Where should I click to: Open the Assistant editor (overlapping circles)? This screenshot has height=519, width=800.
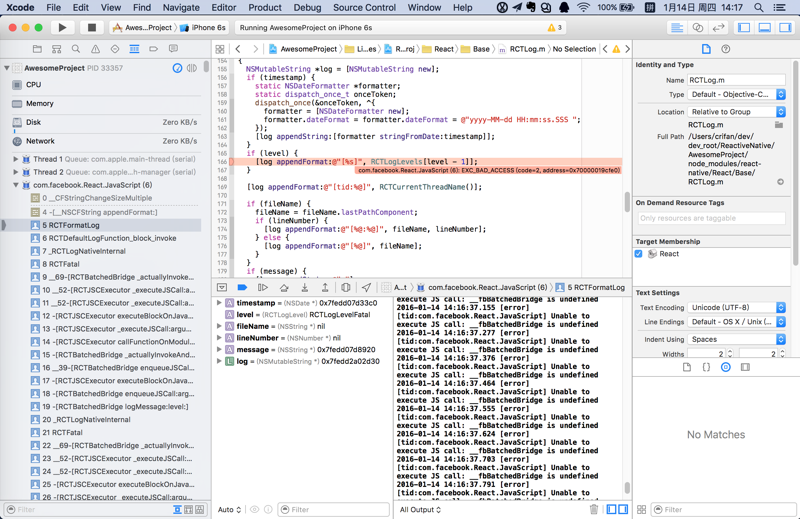pos(698,28)
